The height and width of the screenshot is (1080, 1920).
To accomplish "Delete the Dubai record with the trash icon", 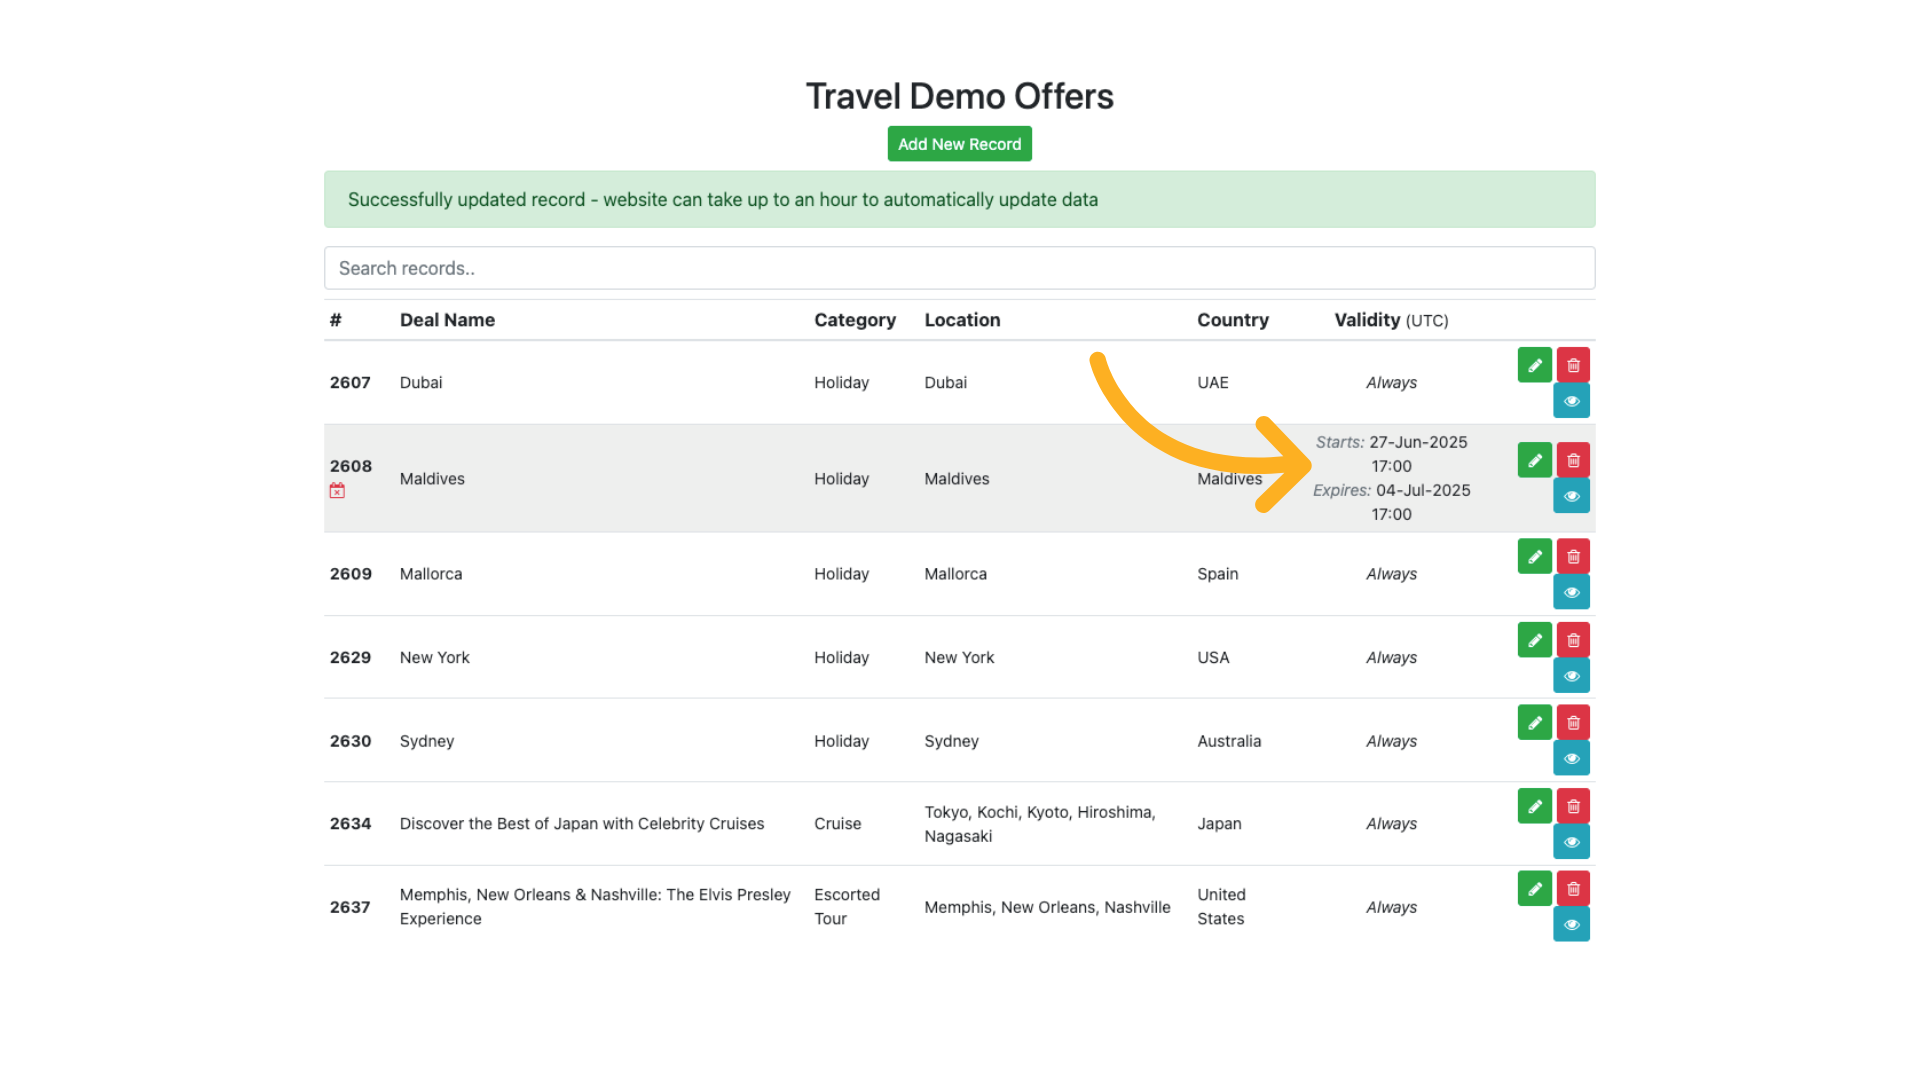I will 1572,364.
